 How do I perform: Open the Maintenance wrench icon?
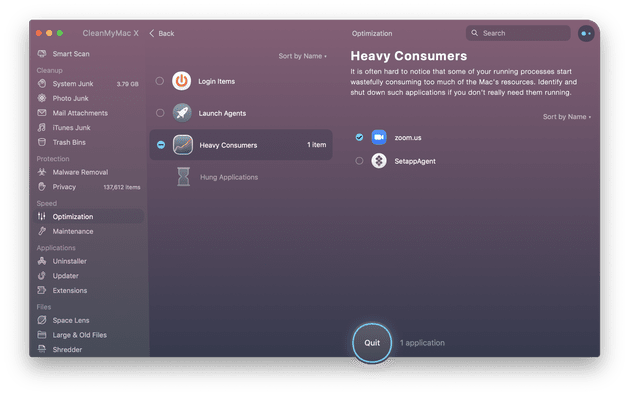pyautogui.click(x=42, y=231)
